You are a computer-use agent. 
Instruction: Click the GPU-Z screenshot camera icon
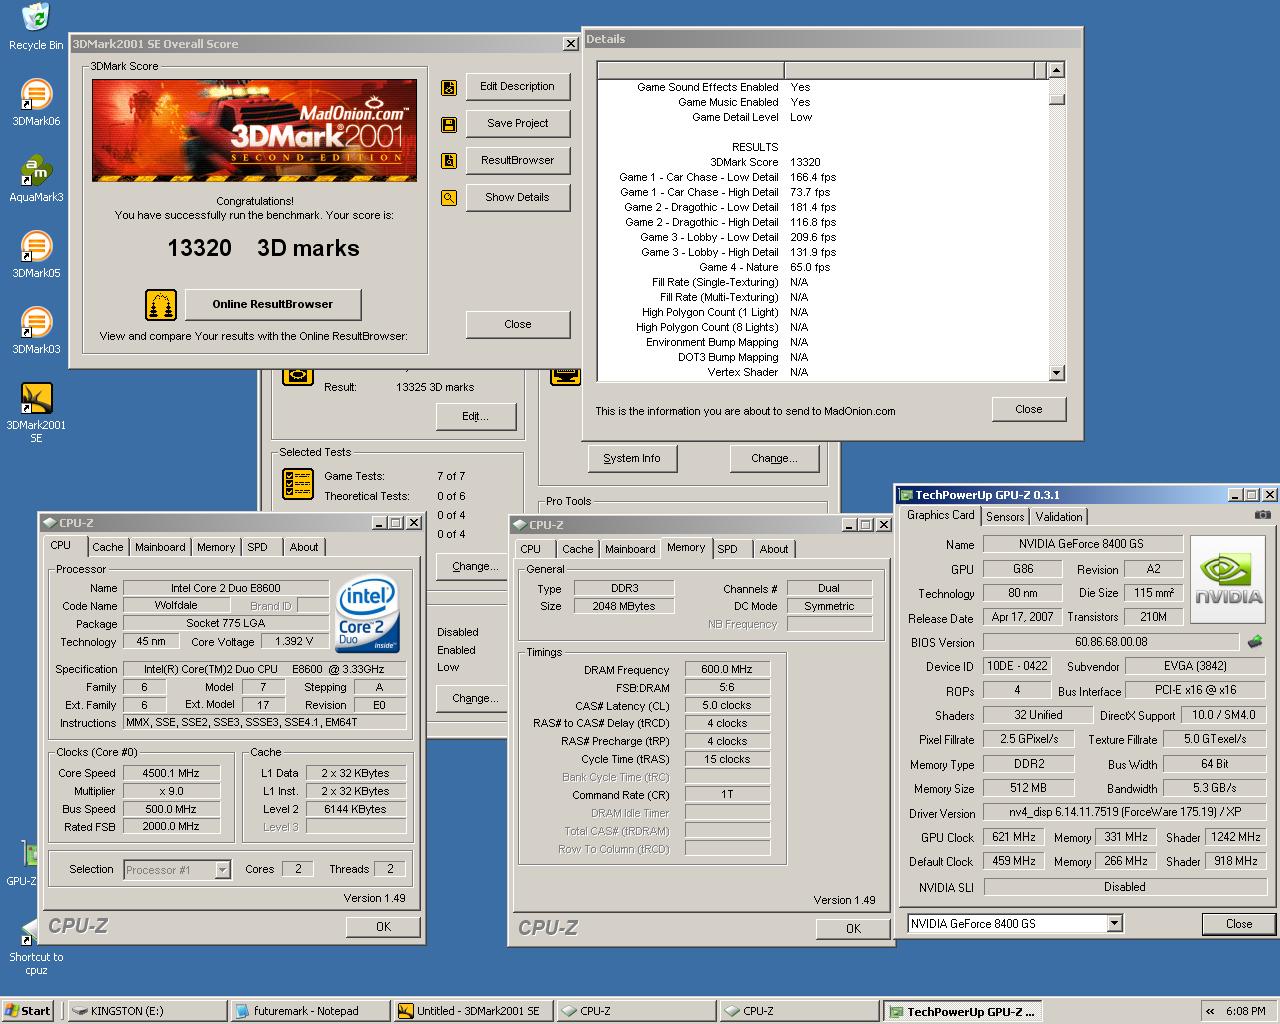click(x=1263, y=515)
